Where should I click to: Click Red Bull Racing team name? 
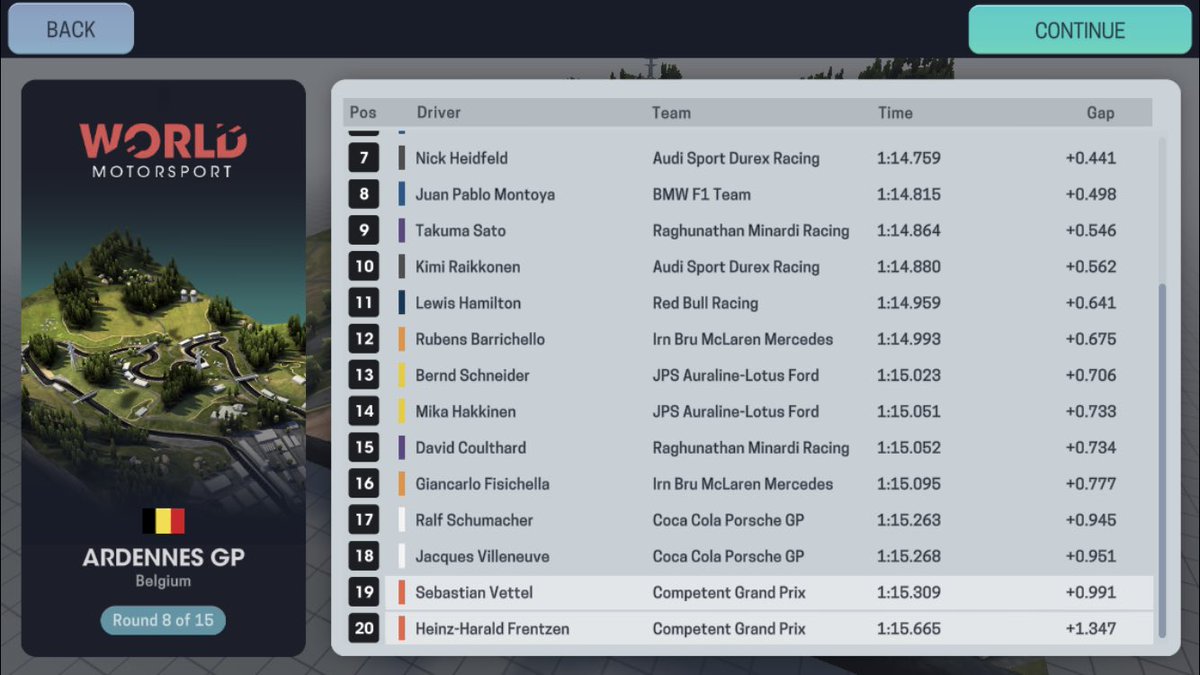coord(705,303)
